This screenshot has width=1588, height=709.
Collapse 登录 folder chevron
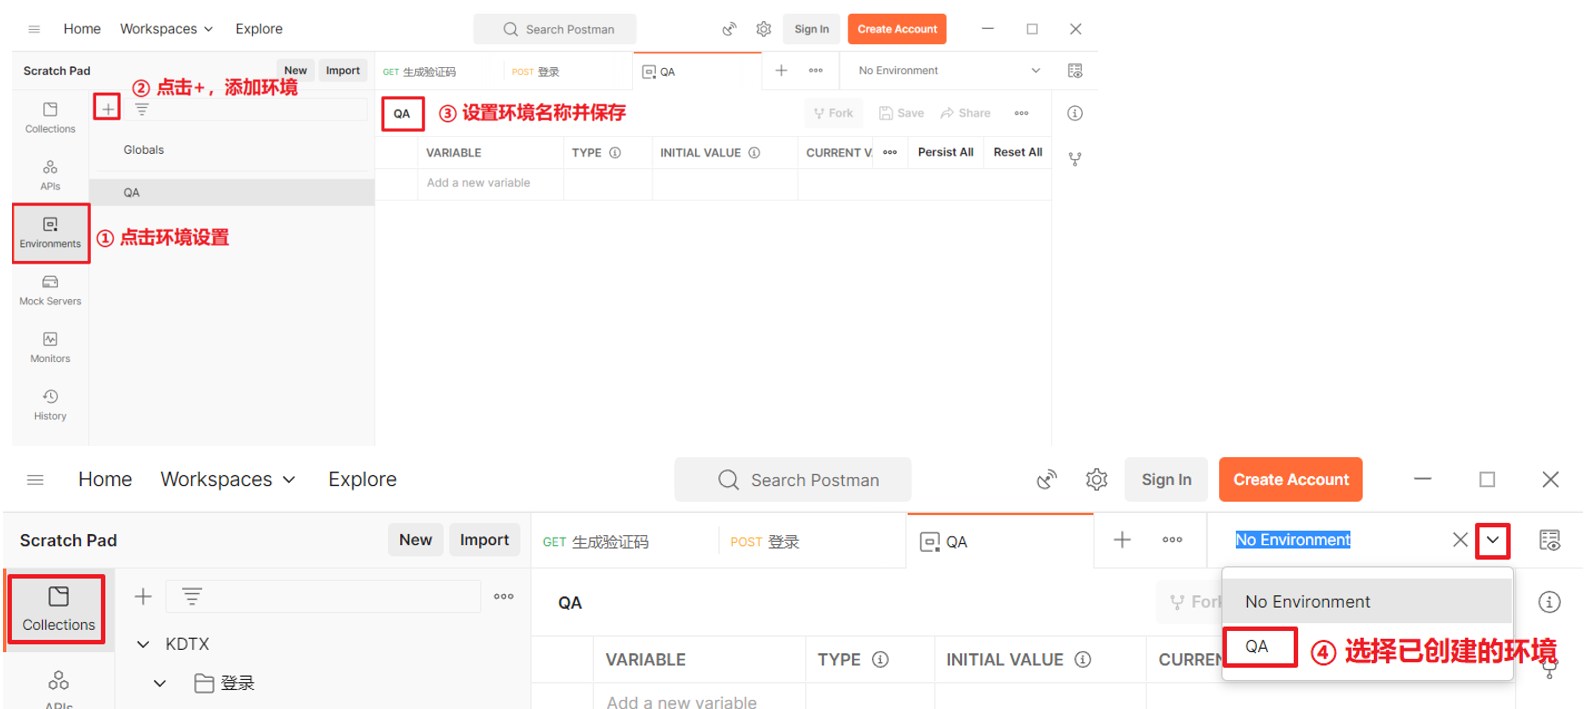159,684
